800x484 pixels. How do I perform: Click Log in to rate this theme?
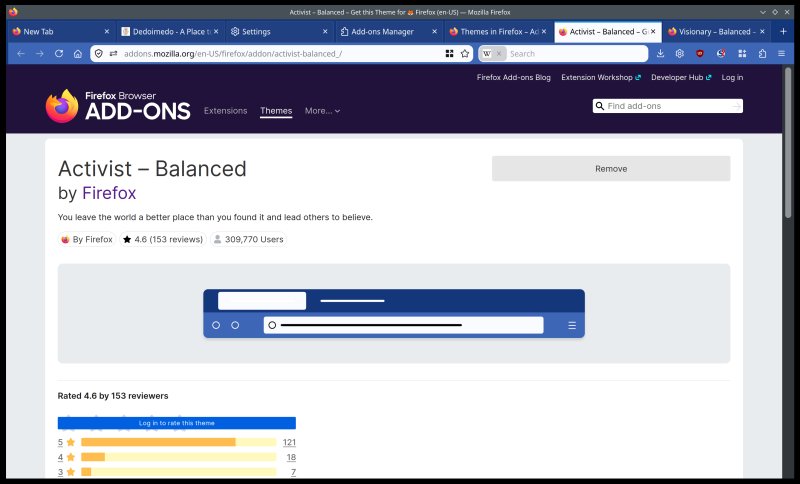[177, 423]
